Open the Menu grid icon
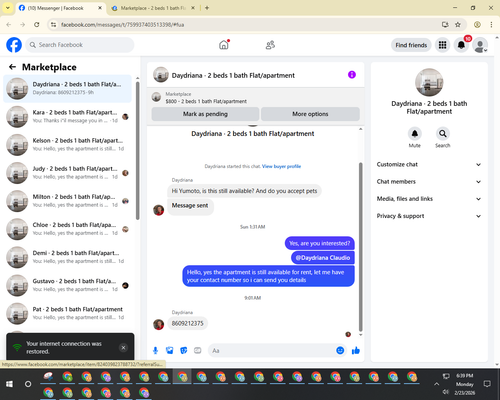The image size is (500, 400). [x=442, y=45]
